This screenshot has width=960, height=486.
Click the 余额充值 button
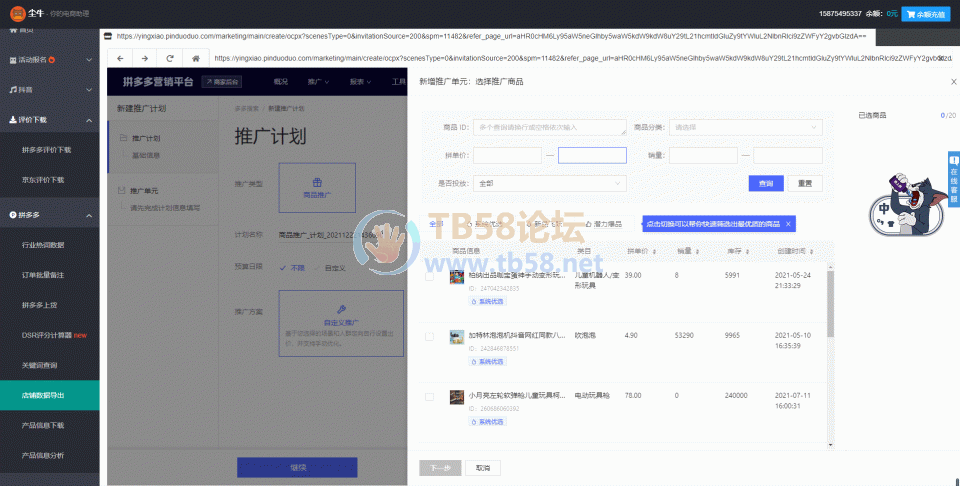coord(926,14)
